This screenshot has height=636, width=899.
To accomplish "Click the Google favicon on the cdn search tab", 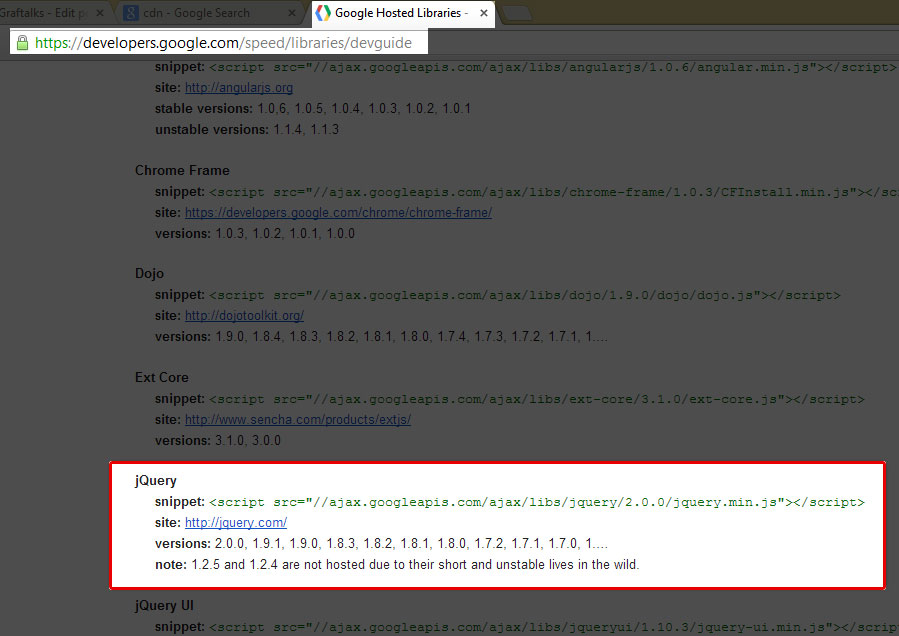I will pos(130,13).
